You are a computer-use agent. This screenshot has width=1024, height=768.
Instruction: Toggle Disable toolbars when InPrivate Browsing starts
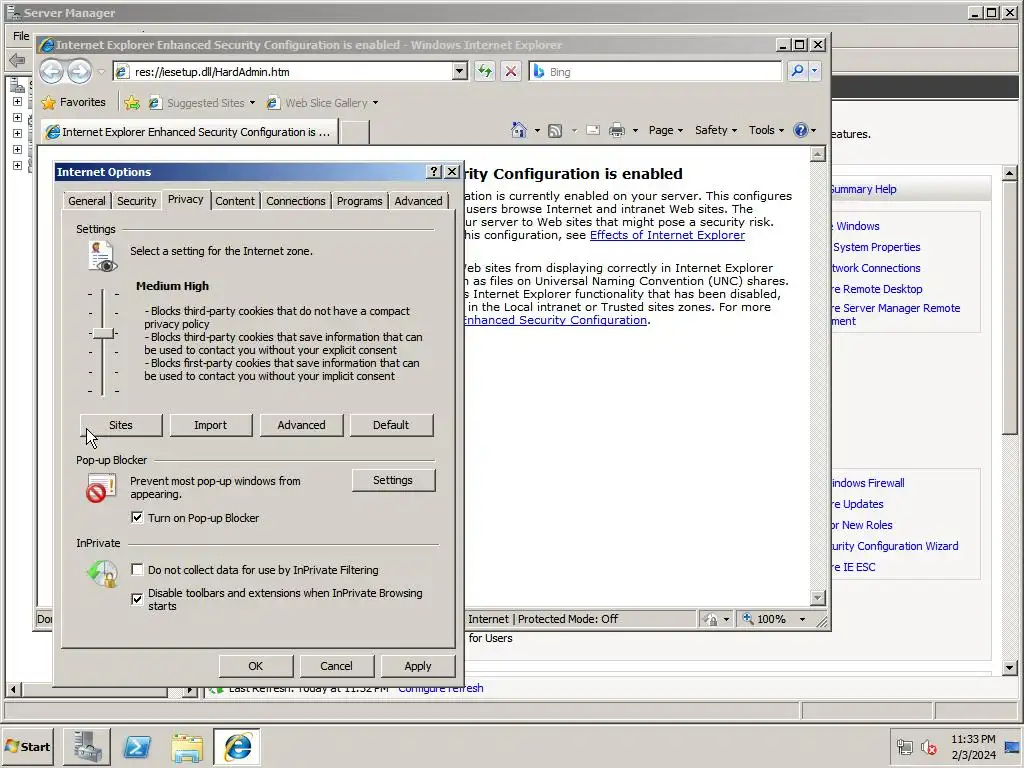pos(137,599)
